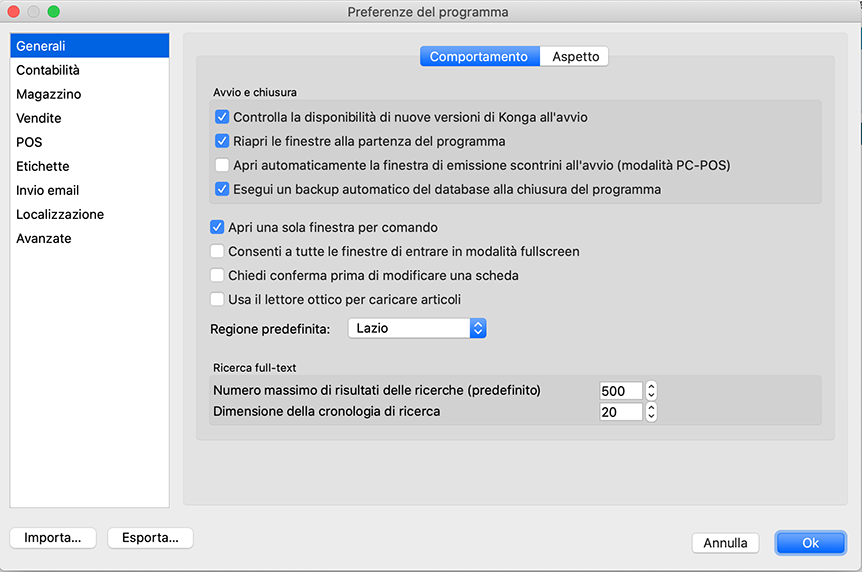The image size is (862, 572).
Task: Open the Vendite preferences section
Action: (39, 118)
